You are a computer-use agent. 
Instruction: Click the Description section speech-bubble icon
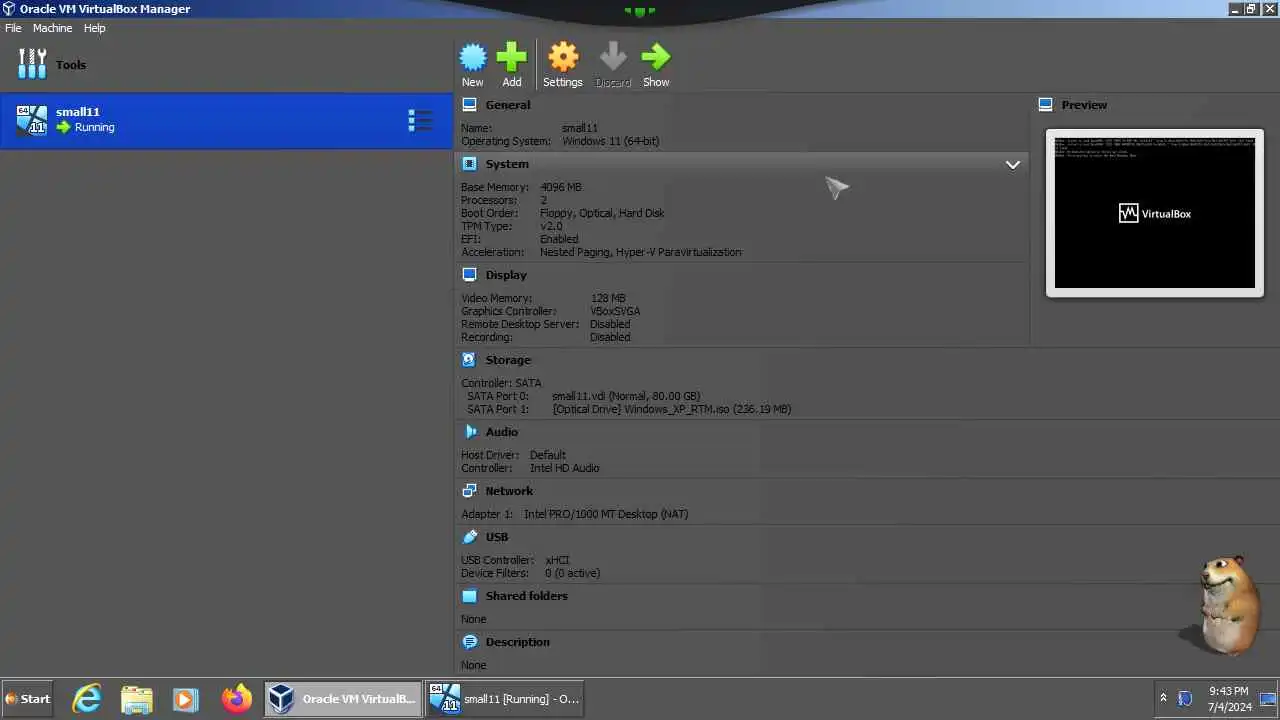pos(469,642)
